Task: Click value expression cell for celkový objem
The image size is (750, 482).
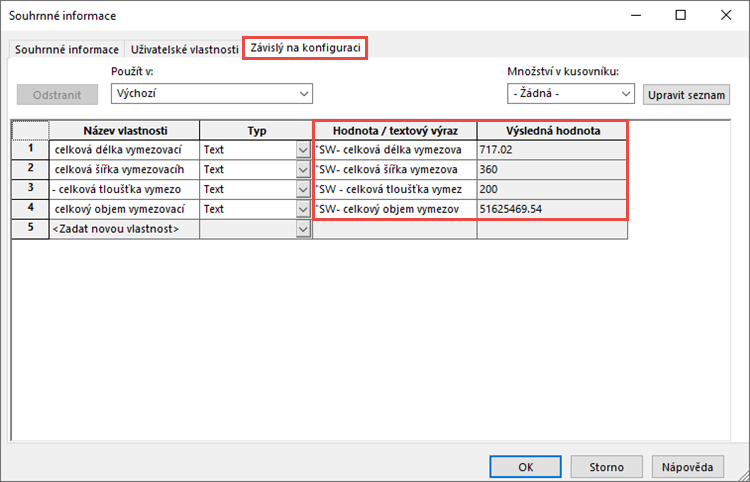Action: coord(396,210)
